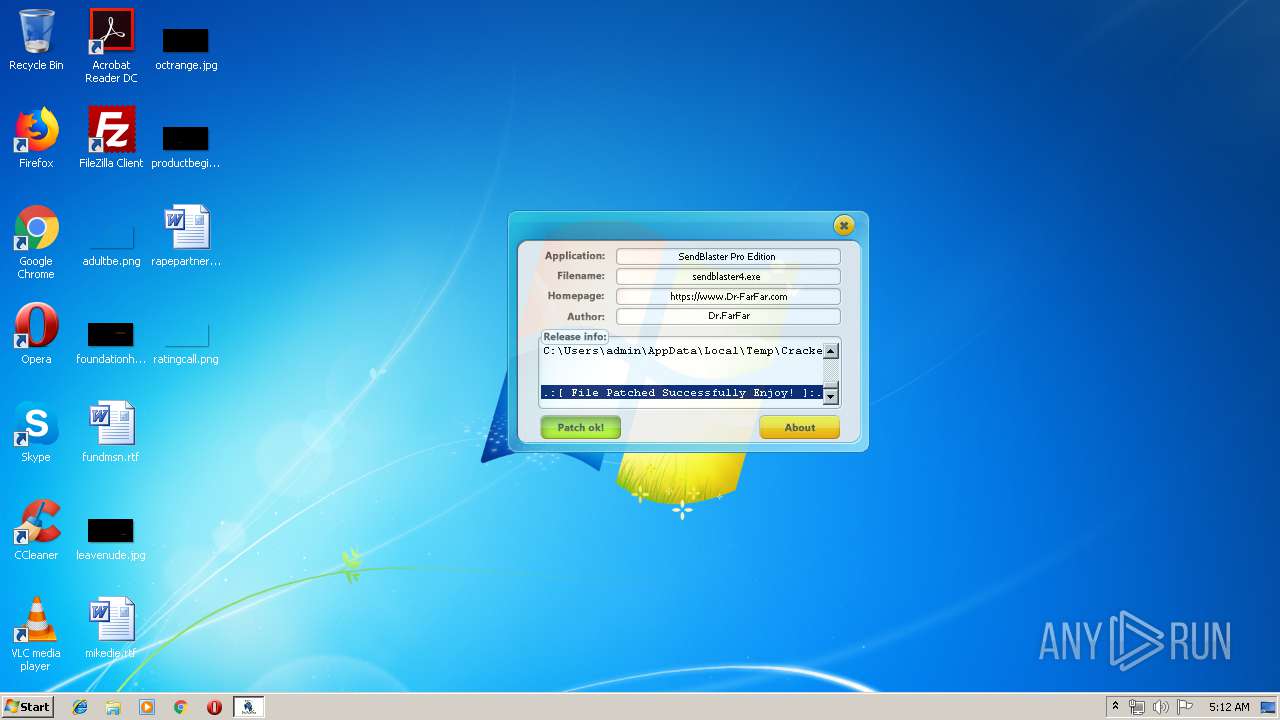Click release info scrollbar down arrow
This screenshot has width=1280, height=720.
click(830, 395)
